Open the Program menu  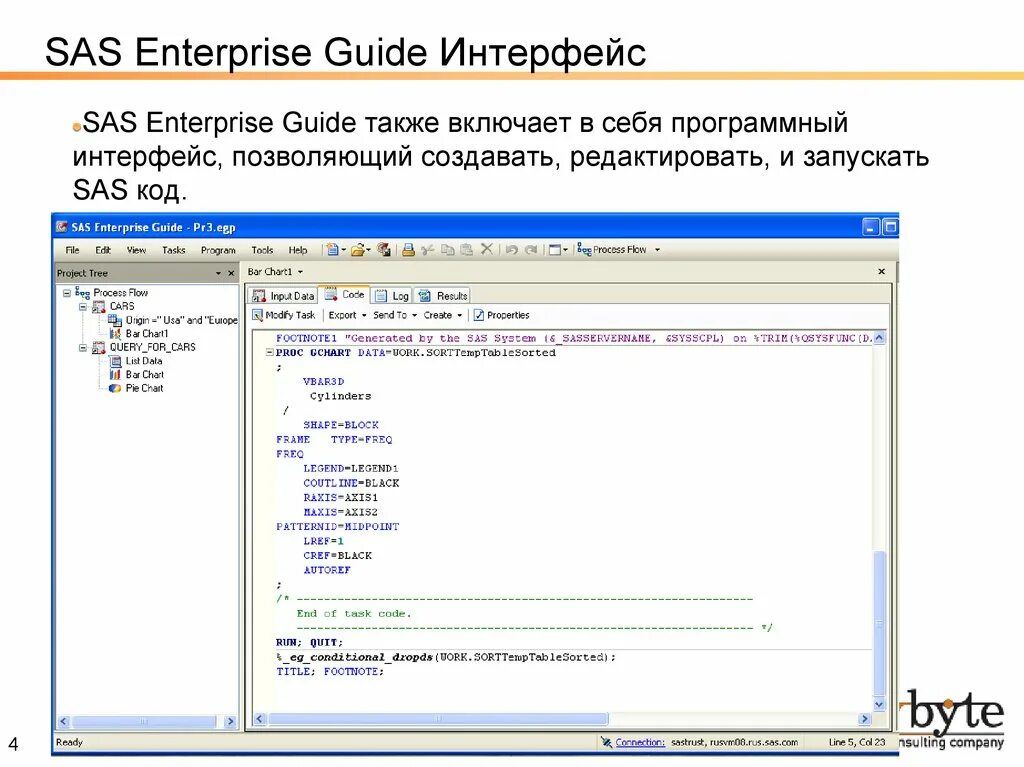(218, 250)
